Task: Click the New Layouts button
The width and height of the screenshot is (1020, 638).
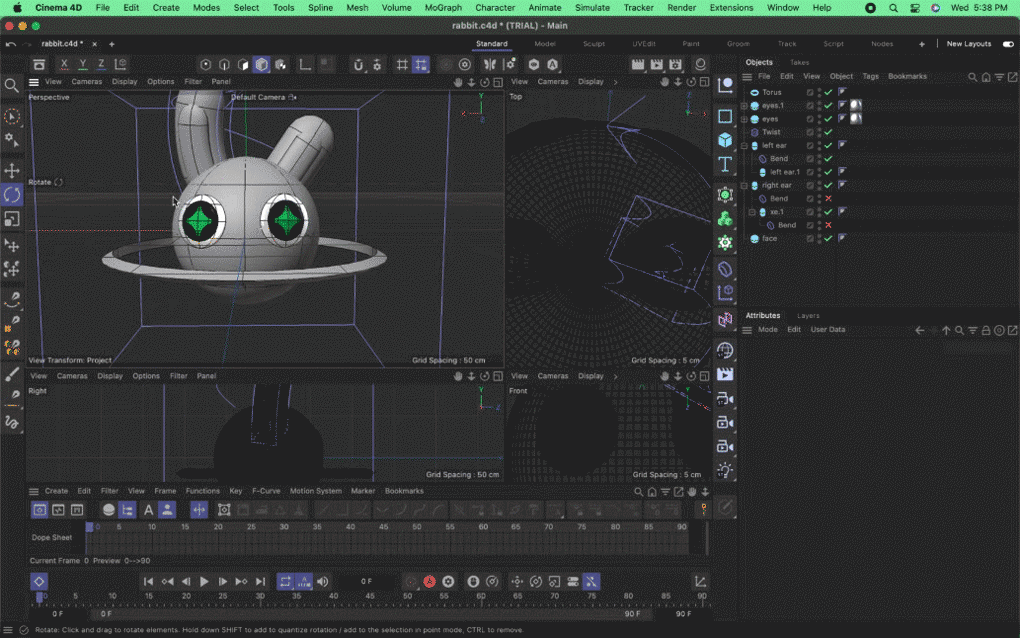Action: coord(968,44)
